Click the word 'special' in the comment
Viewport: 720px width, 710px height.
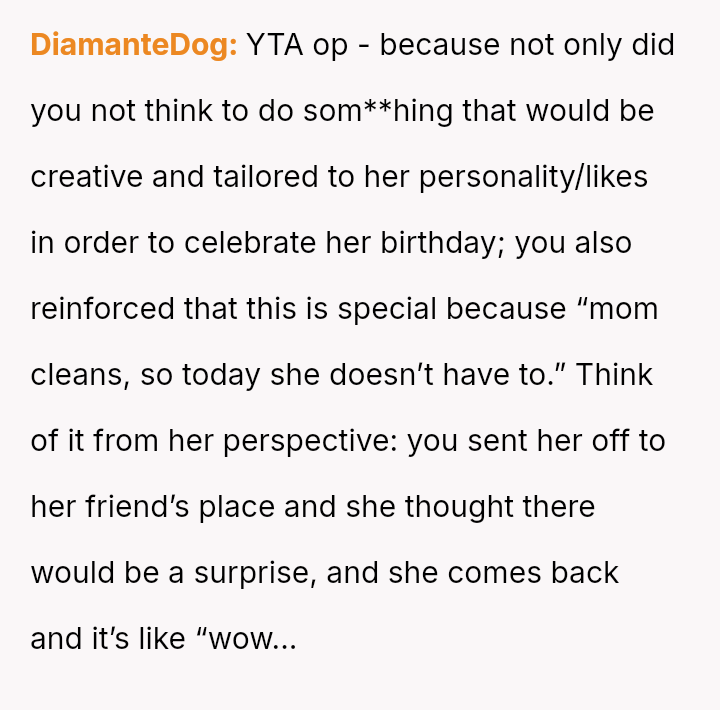(388, 309)
